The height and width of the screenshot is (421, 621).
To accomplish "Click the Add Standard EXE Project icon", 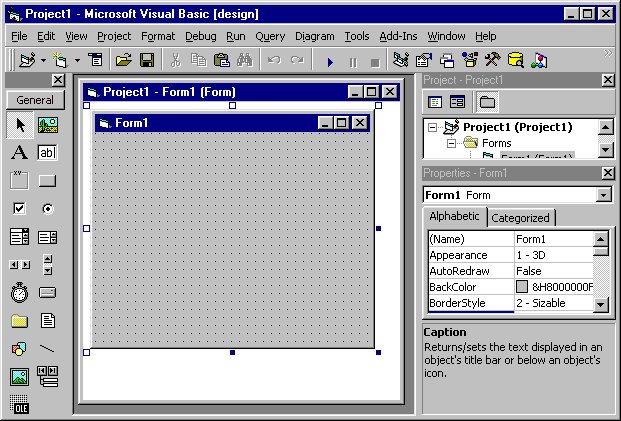I will click(27, 60).
